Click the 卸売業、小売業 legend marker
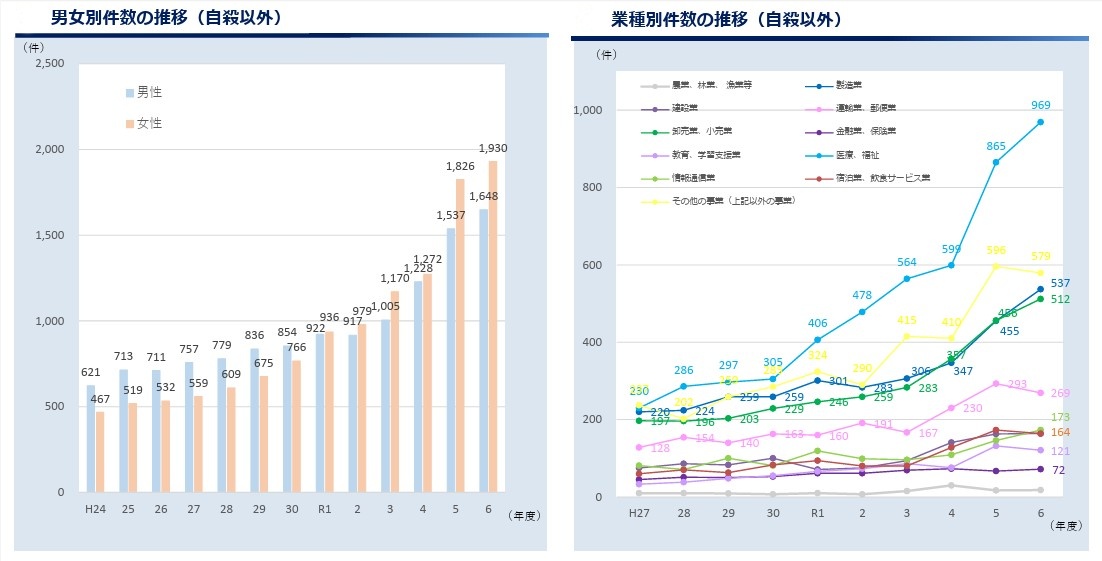 655,132
